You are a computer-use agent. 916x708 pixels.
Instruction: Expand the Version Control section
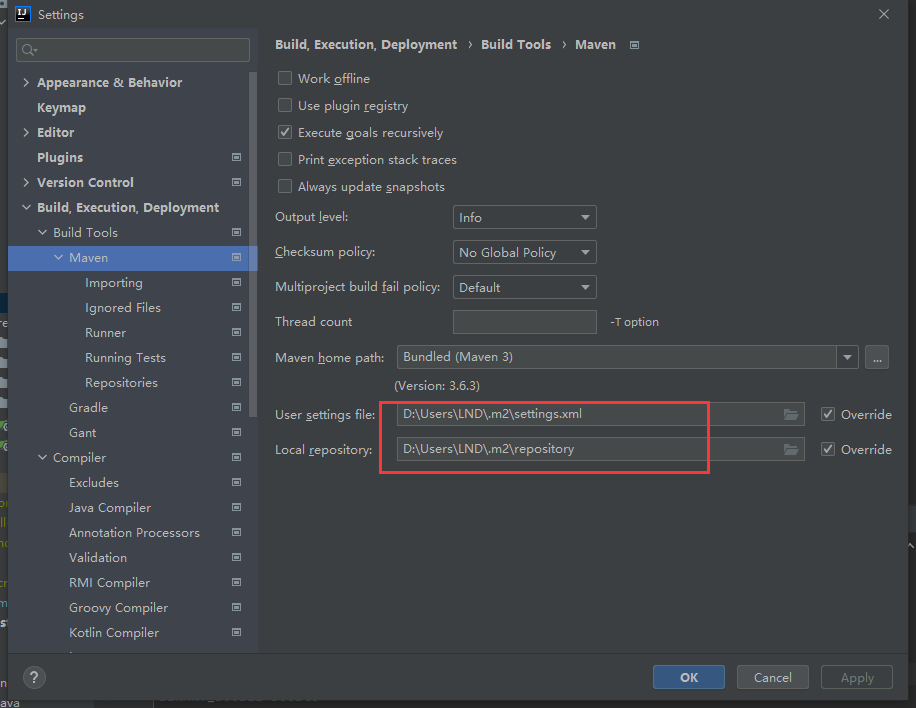[26, 182]
